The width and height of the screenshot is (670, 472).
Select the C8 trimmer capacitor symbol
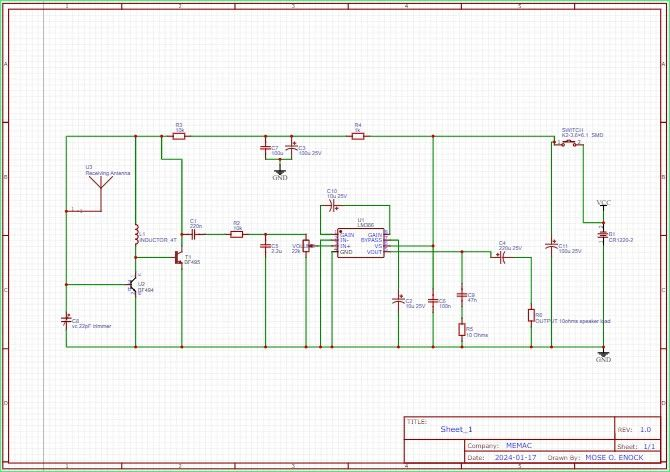66,320
